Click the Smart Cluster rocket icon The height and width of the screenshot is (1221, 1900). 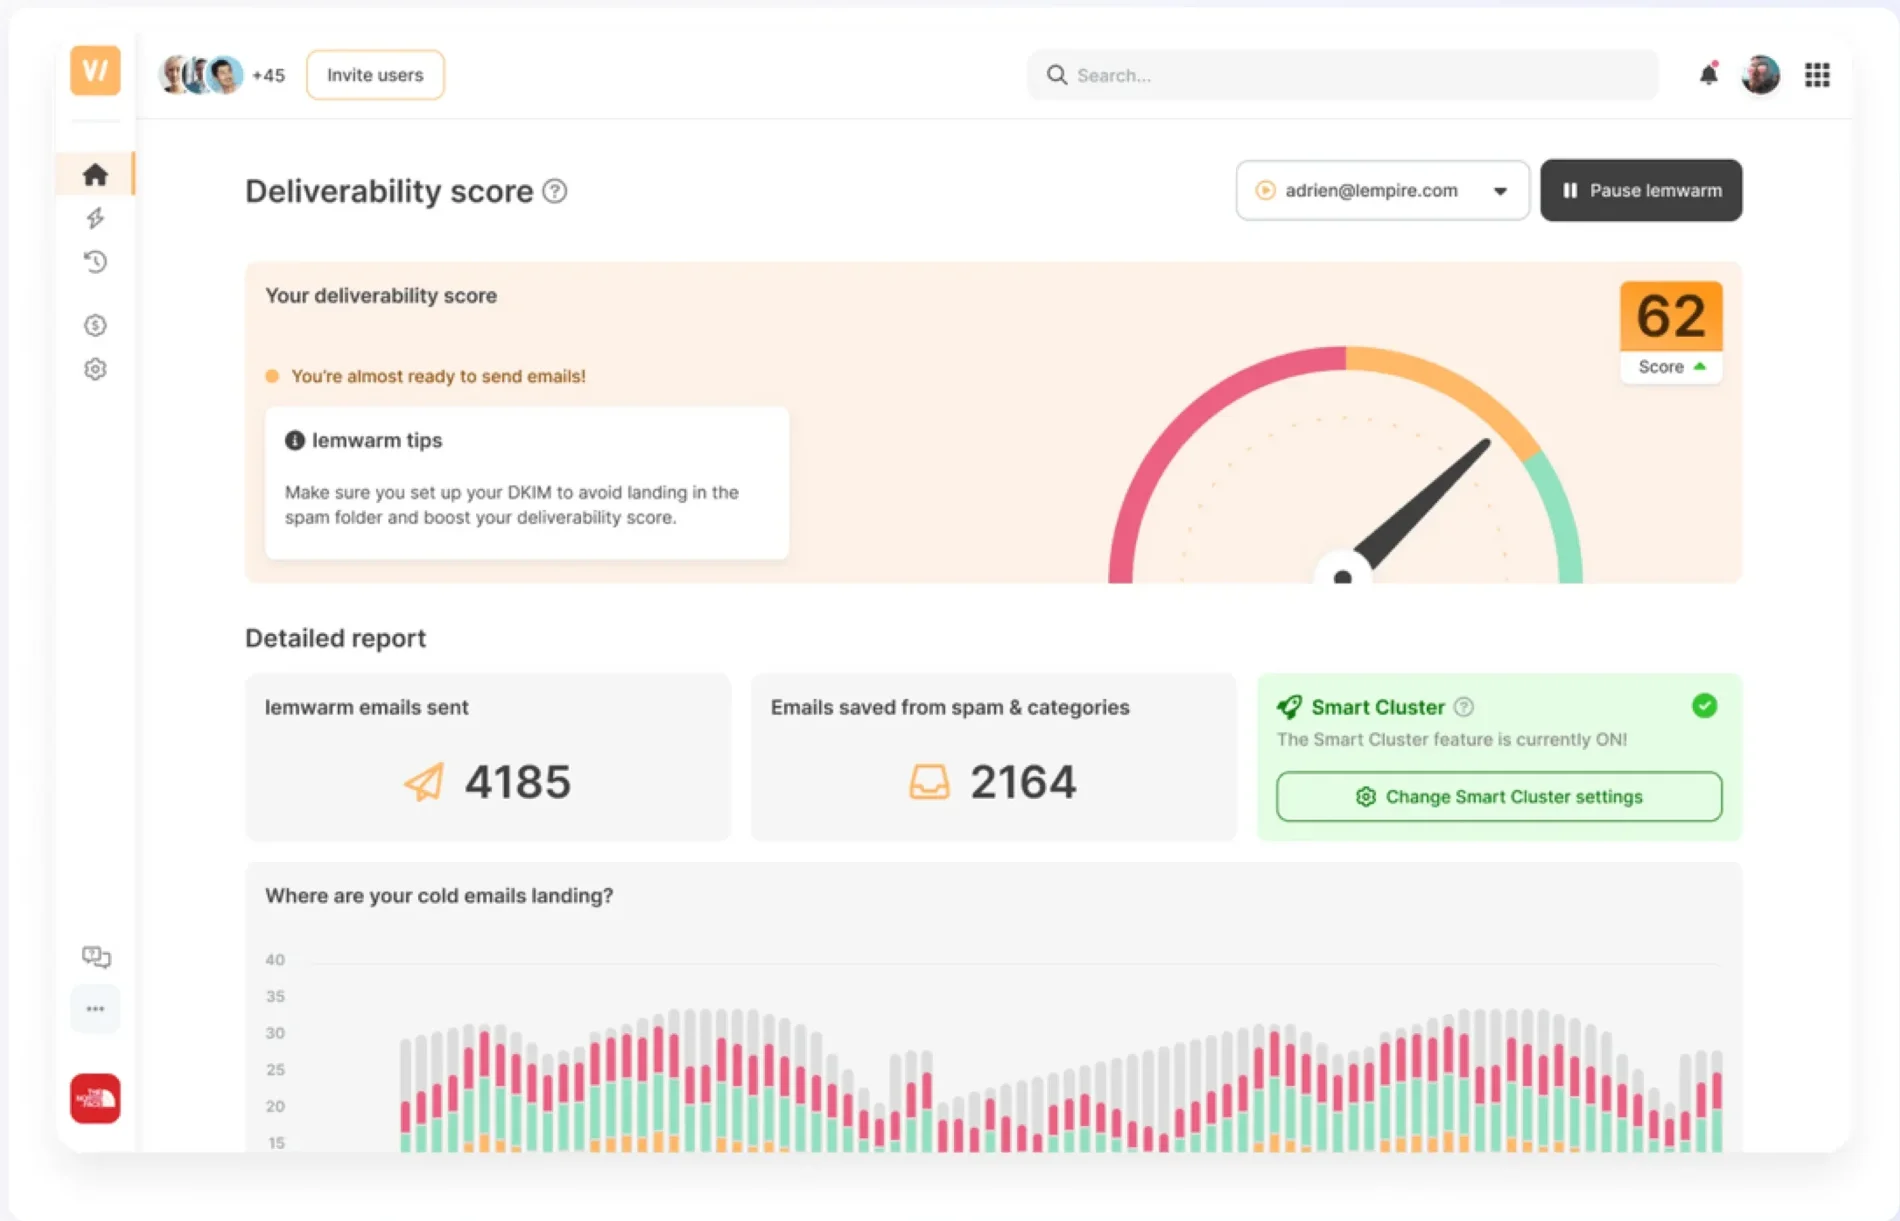(x=1290, y=707)
